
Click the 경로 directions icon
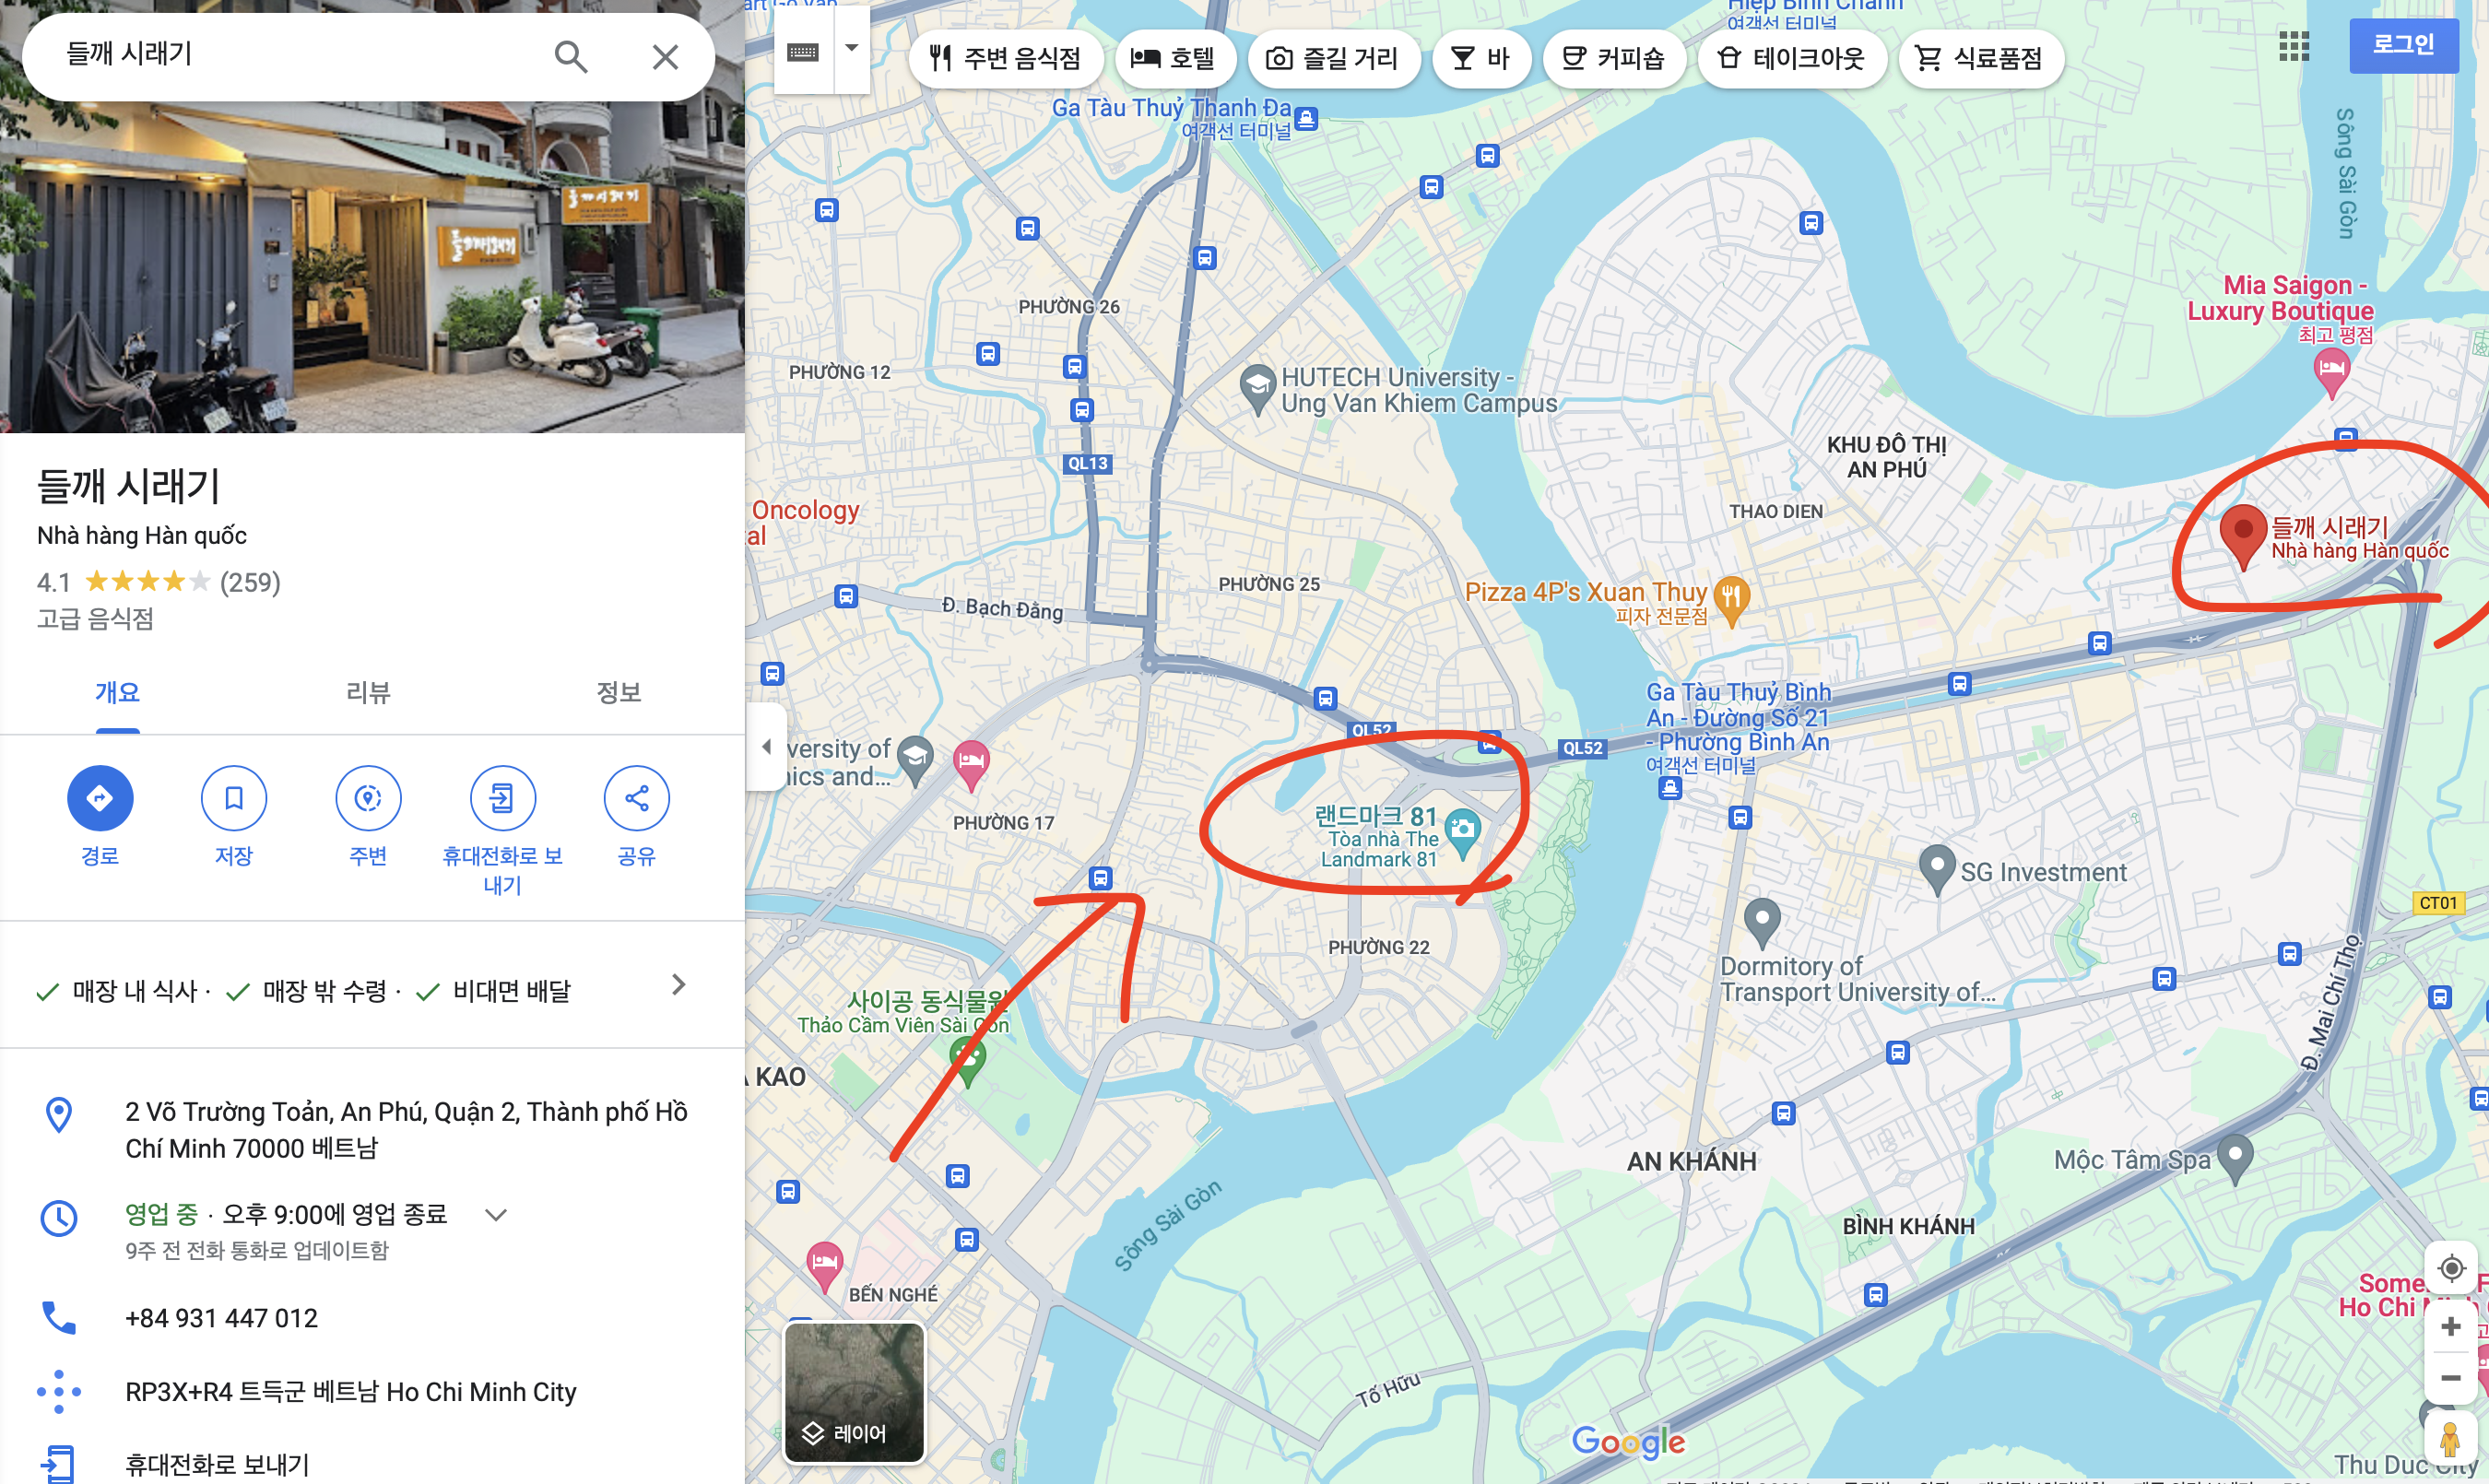100,798
